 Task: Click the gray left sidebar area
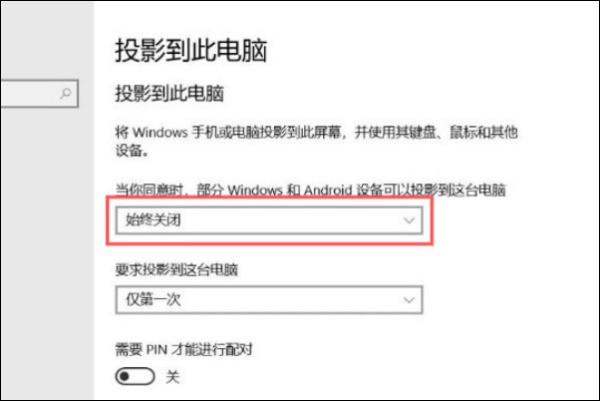[47, 249]
